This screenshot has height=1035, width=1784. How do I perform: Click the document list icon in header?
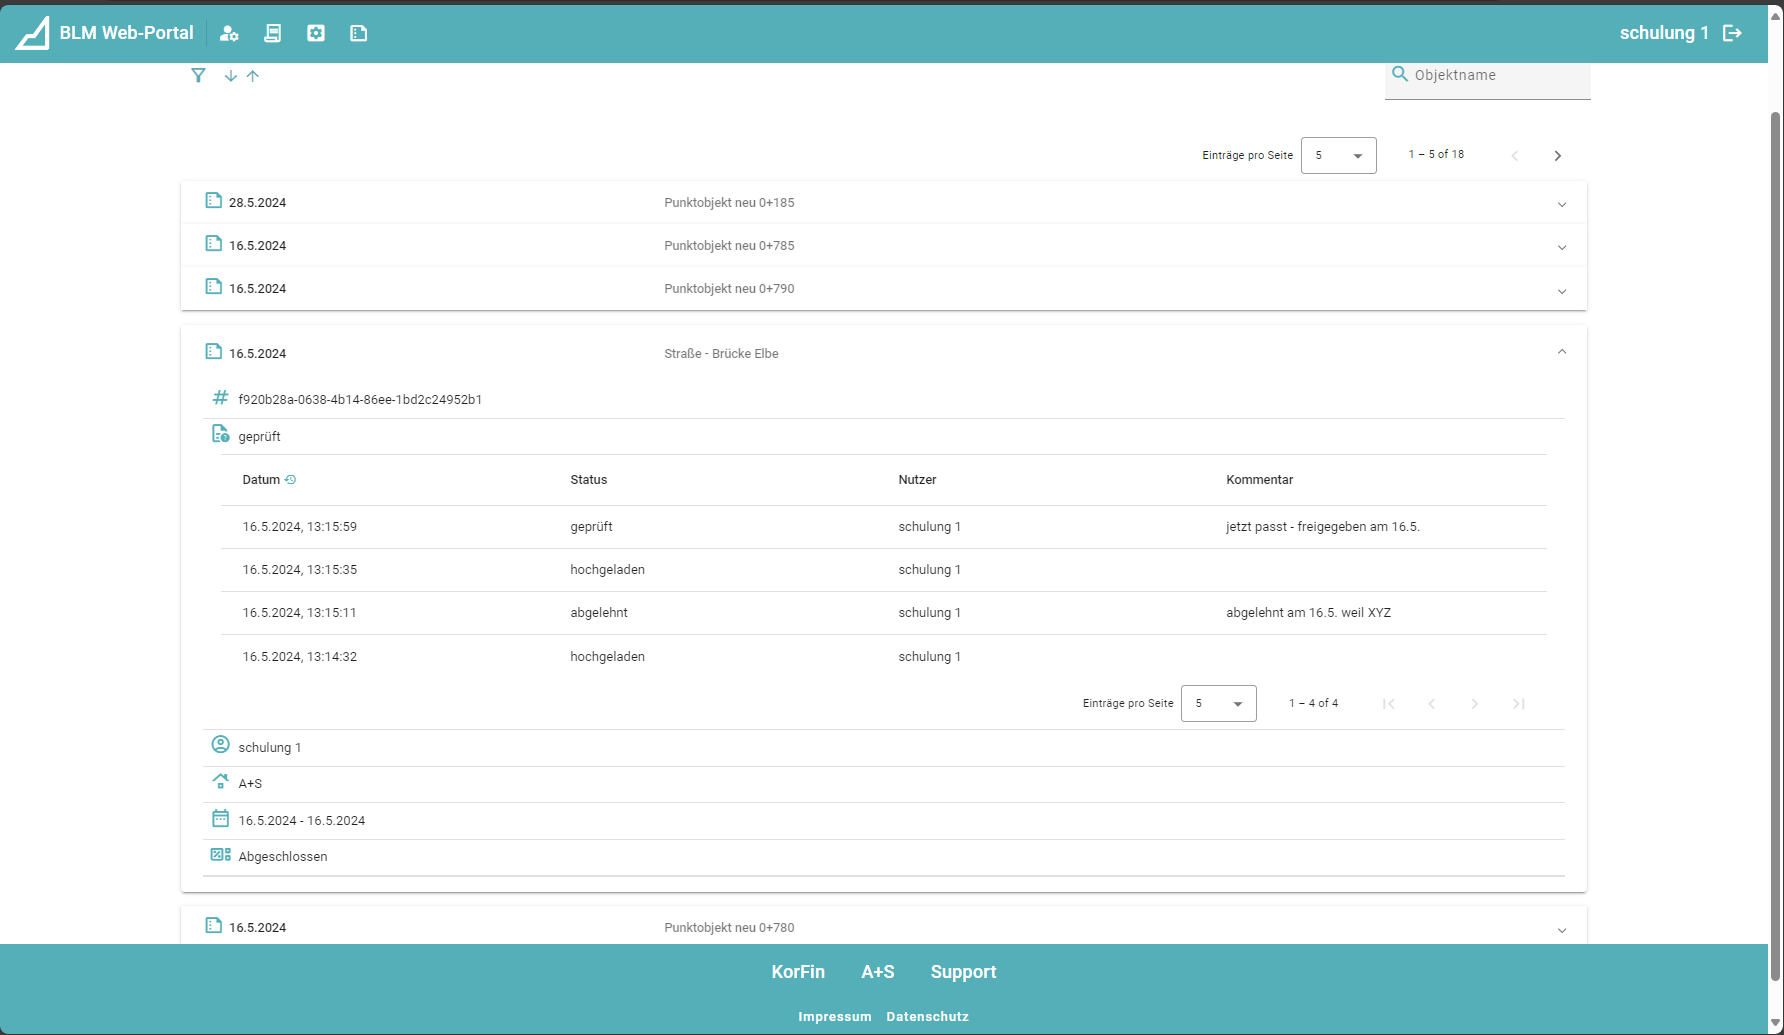coord(359,33)
